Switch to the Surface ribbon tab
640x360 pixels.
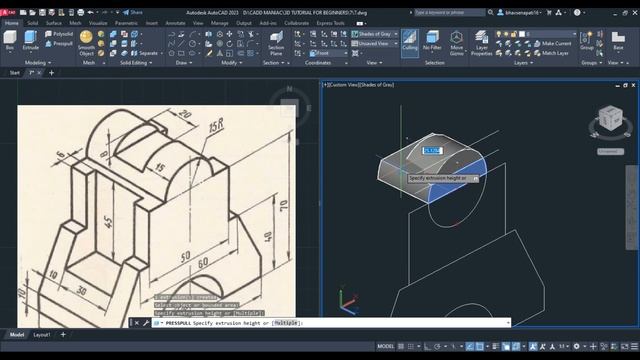53,23
